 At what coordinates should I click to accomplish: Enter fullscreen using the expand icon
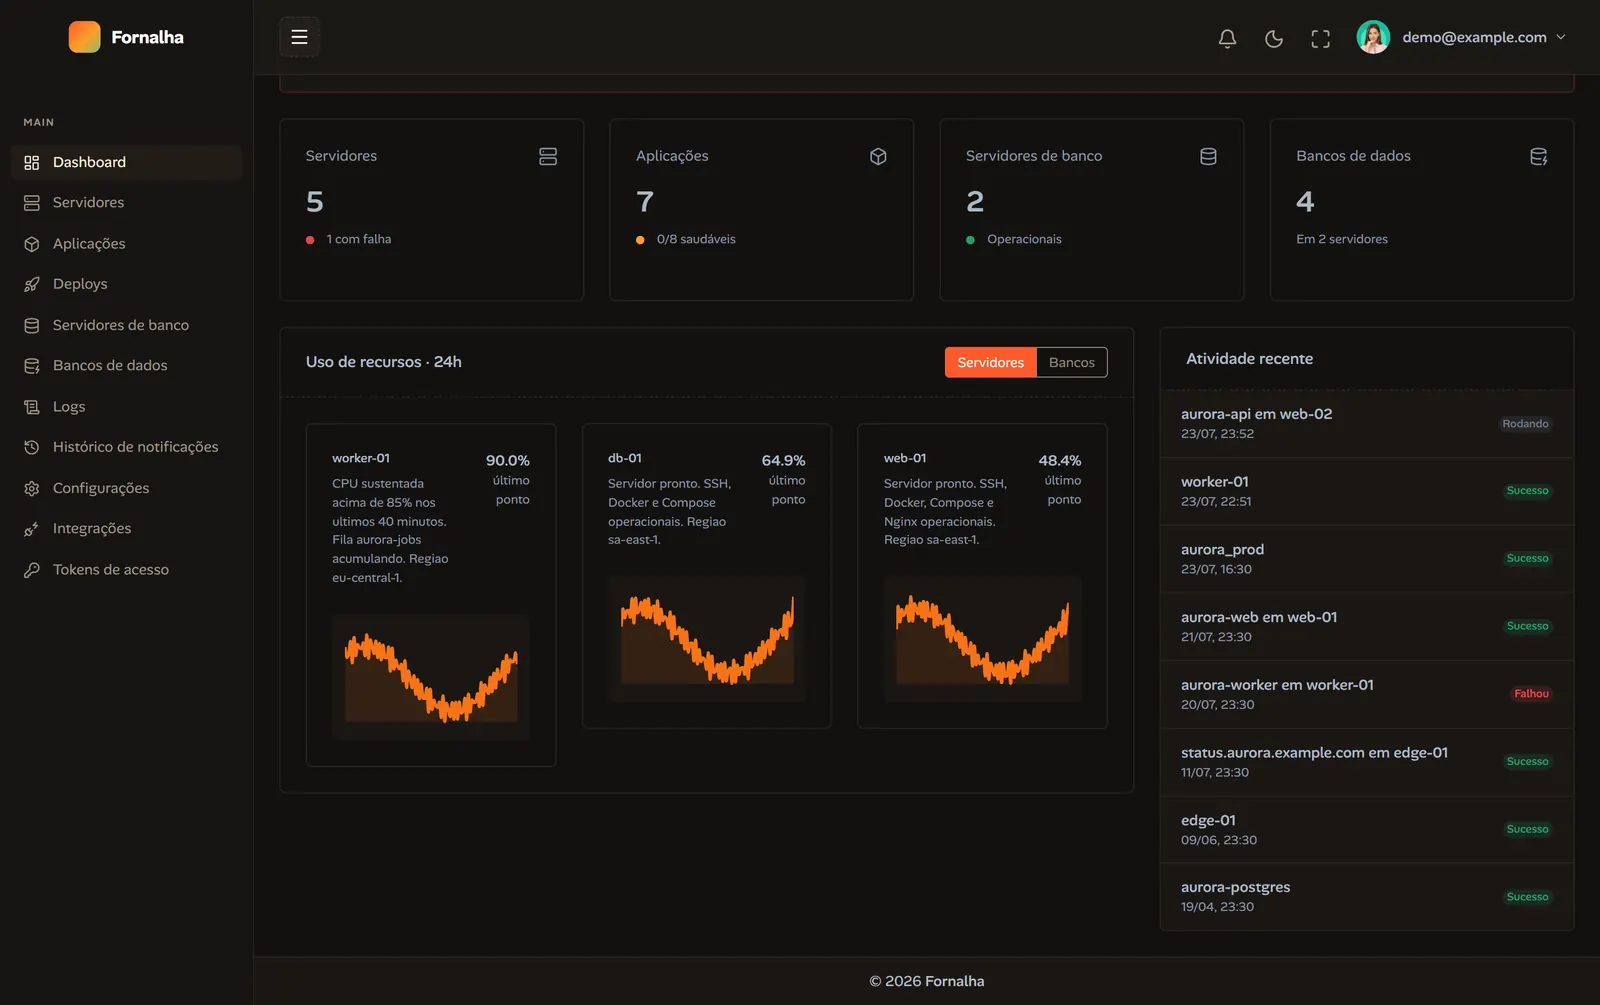point(1321,38)
